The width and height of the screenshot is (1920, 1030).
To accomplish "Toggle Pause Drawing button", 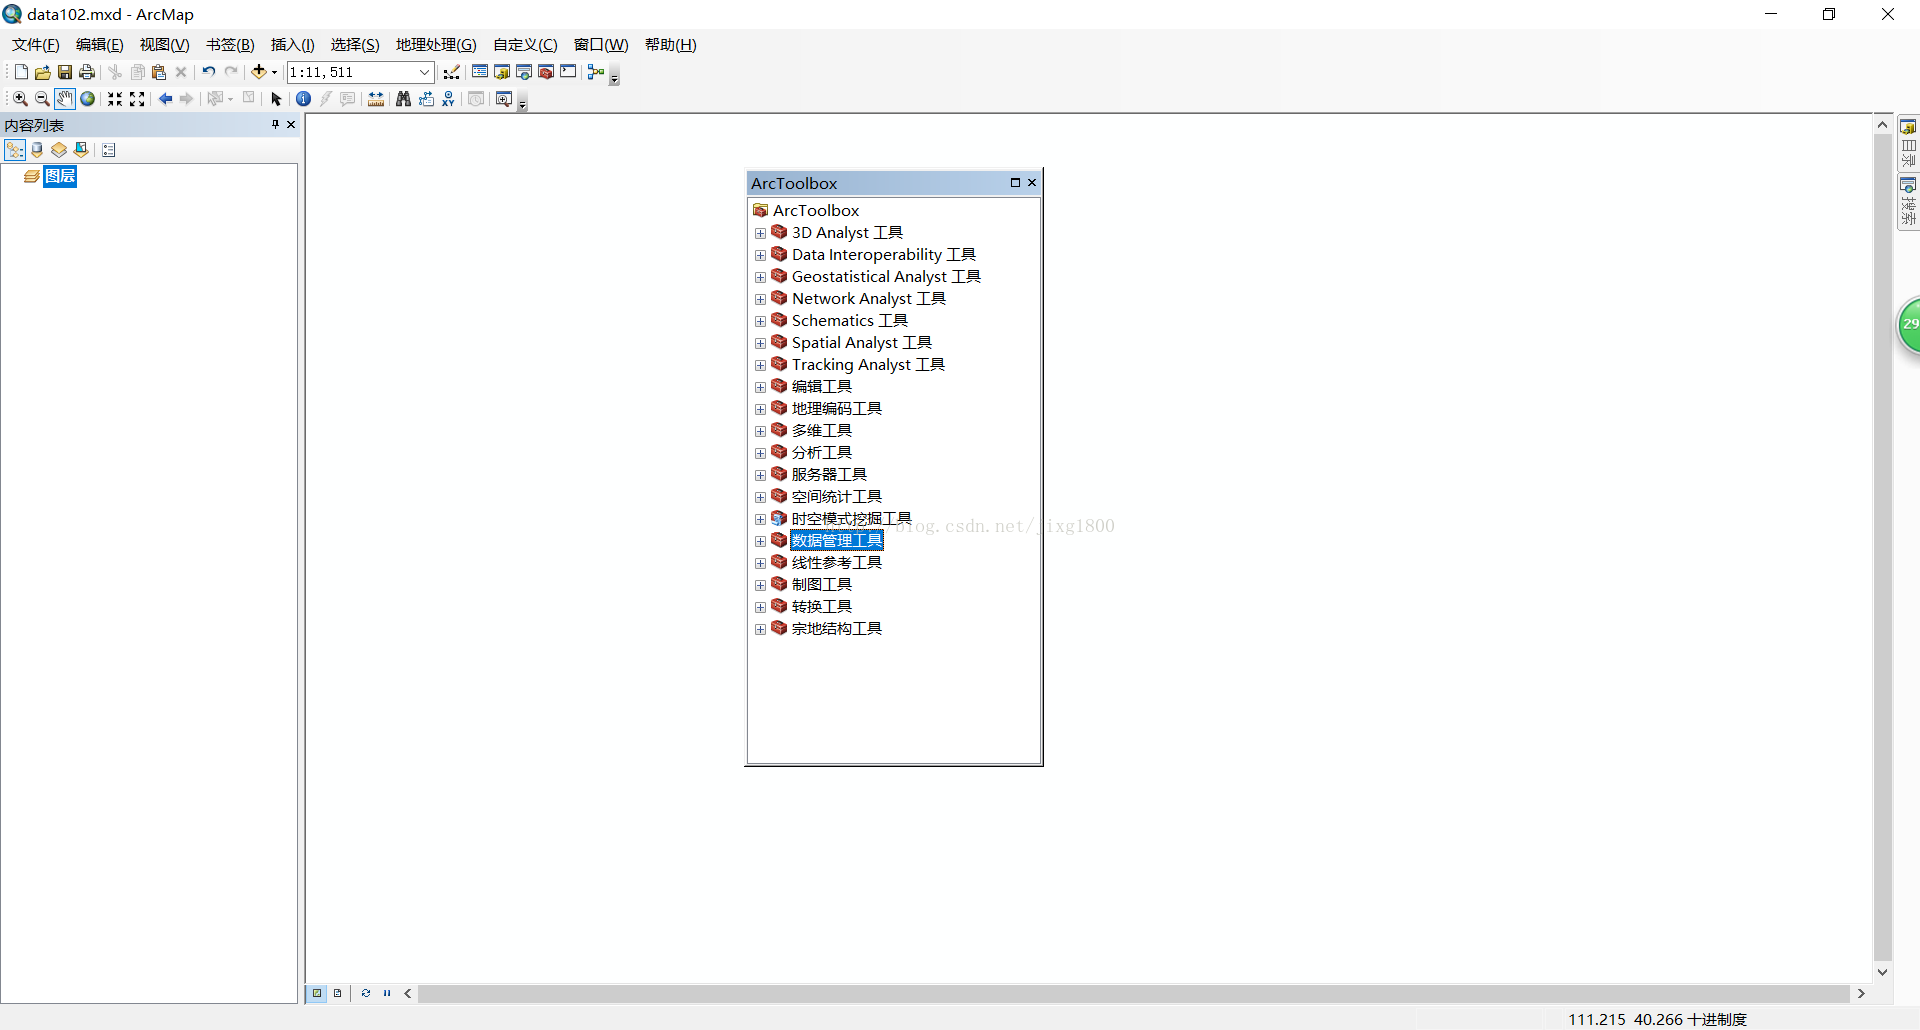I will point(387,993).
